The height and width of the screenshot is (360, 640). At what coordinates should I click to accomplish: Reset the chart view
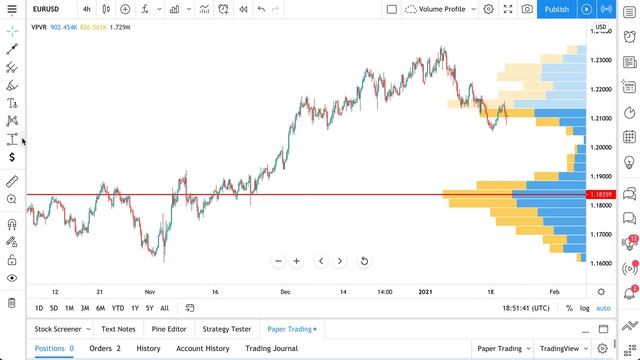click(x=364, y=261)
